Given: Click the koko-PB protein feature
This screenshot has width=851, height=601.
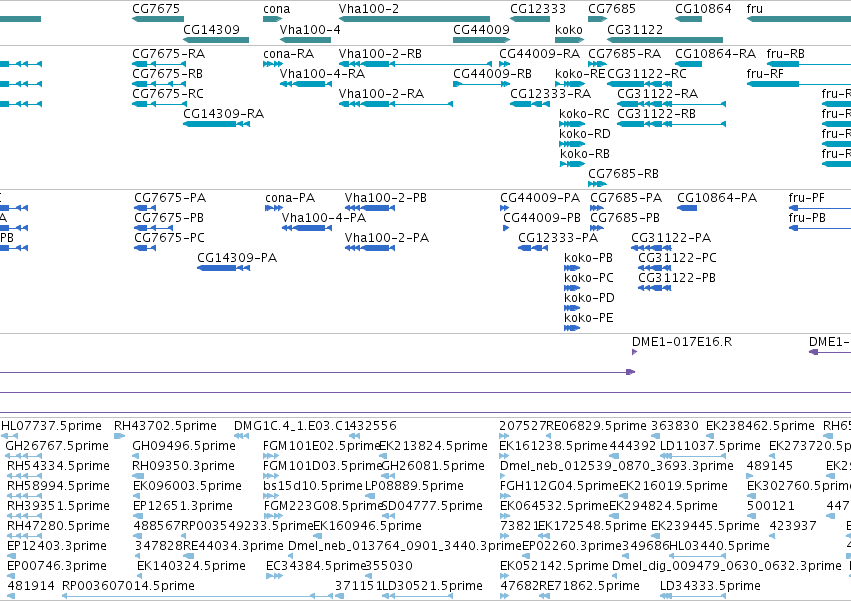Looking at the screenshot, I should tap(572, 268).
